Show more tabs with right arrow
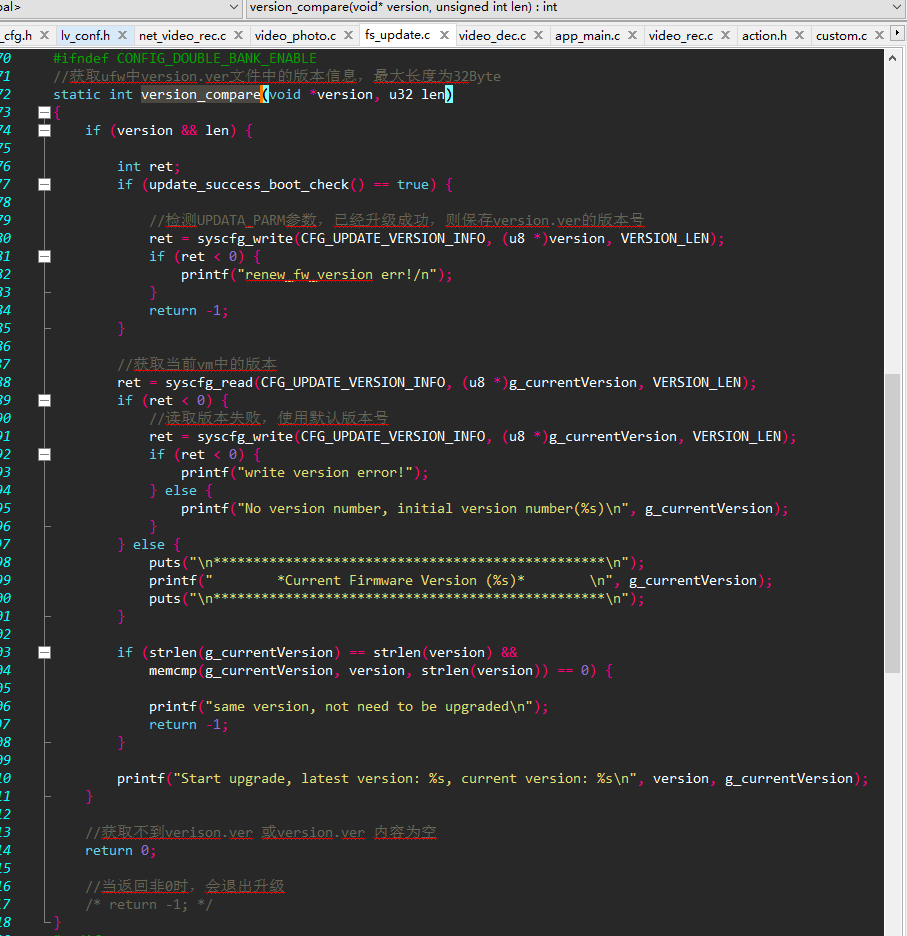Image resolution: width=907 pixels, height=936 pixels. click(897, 33)
